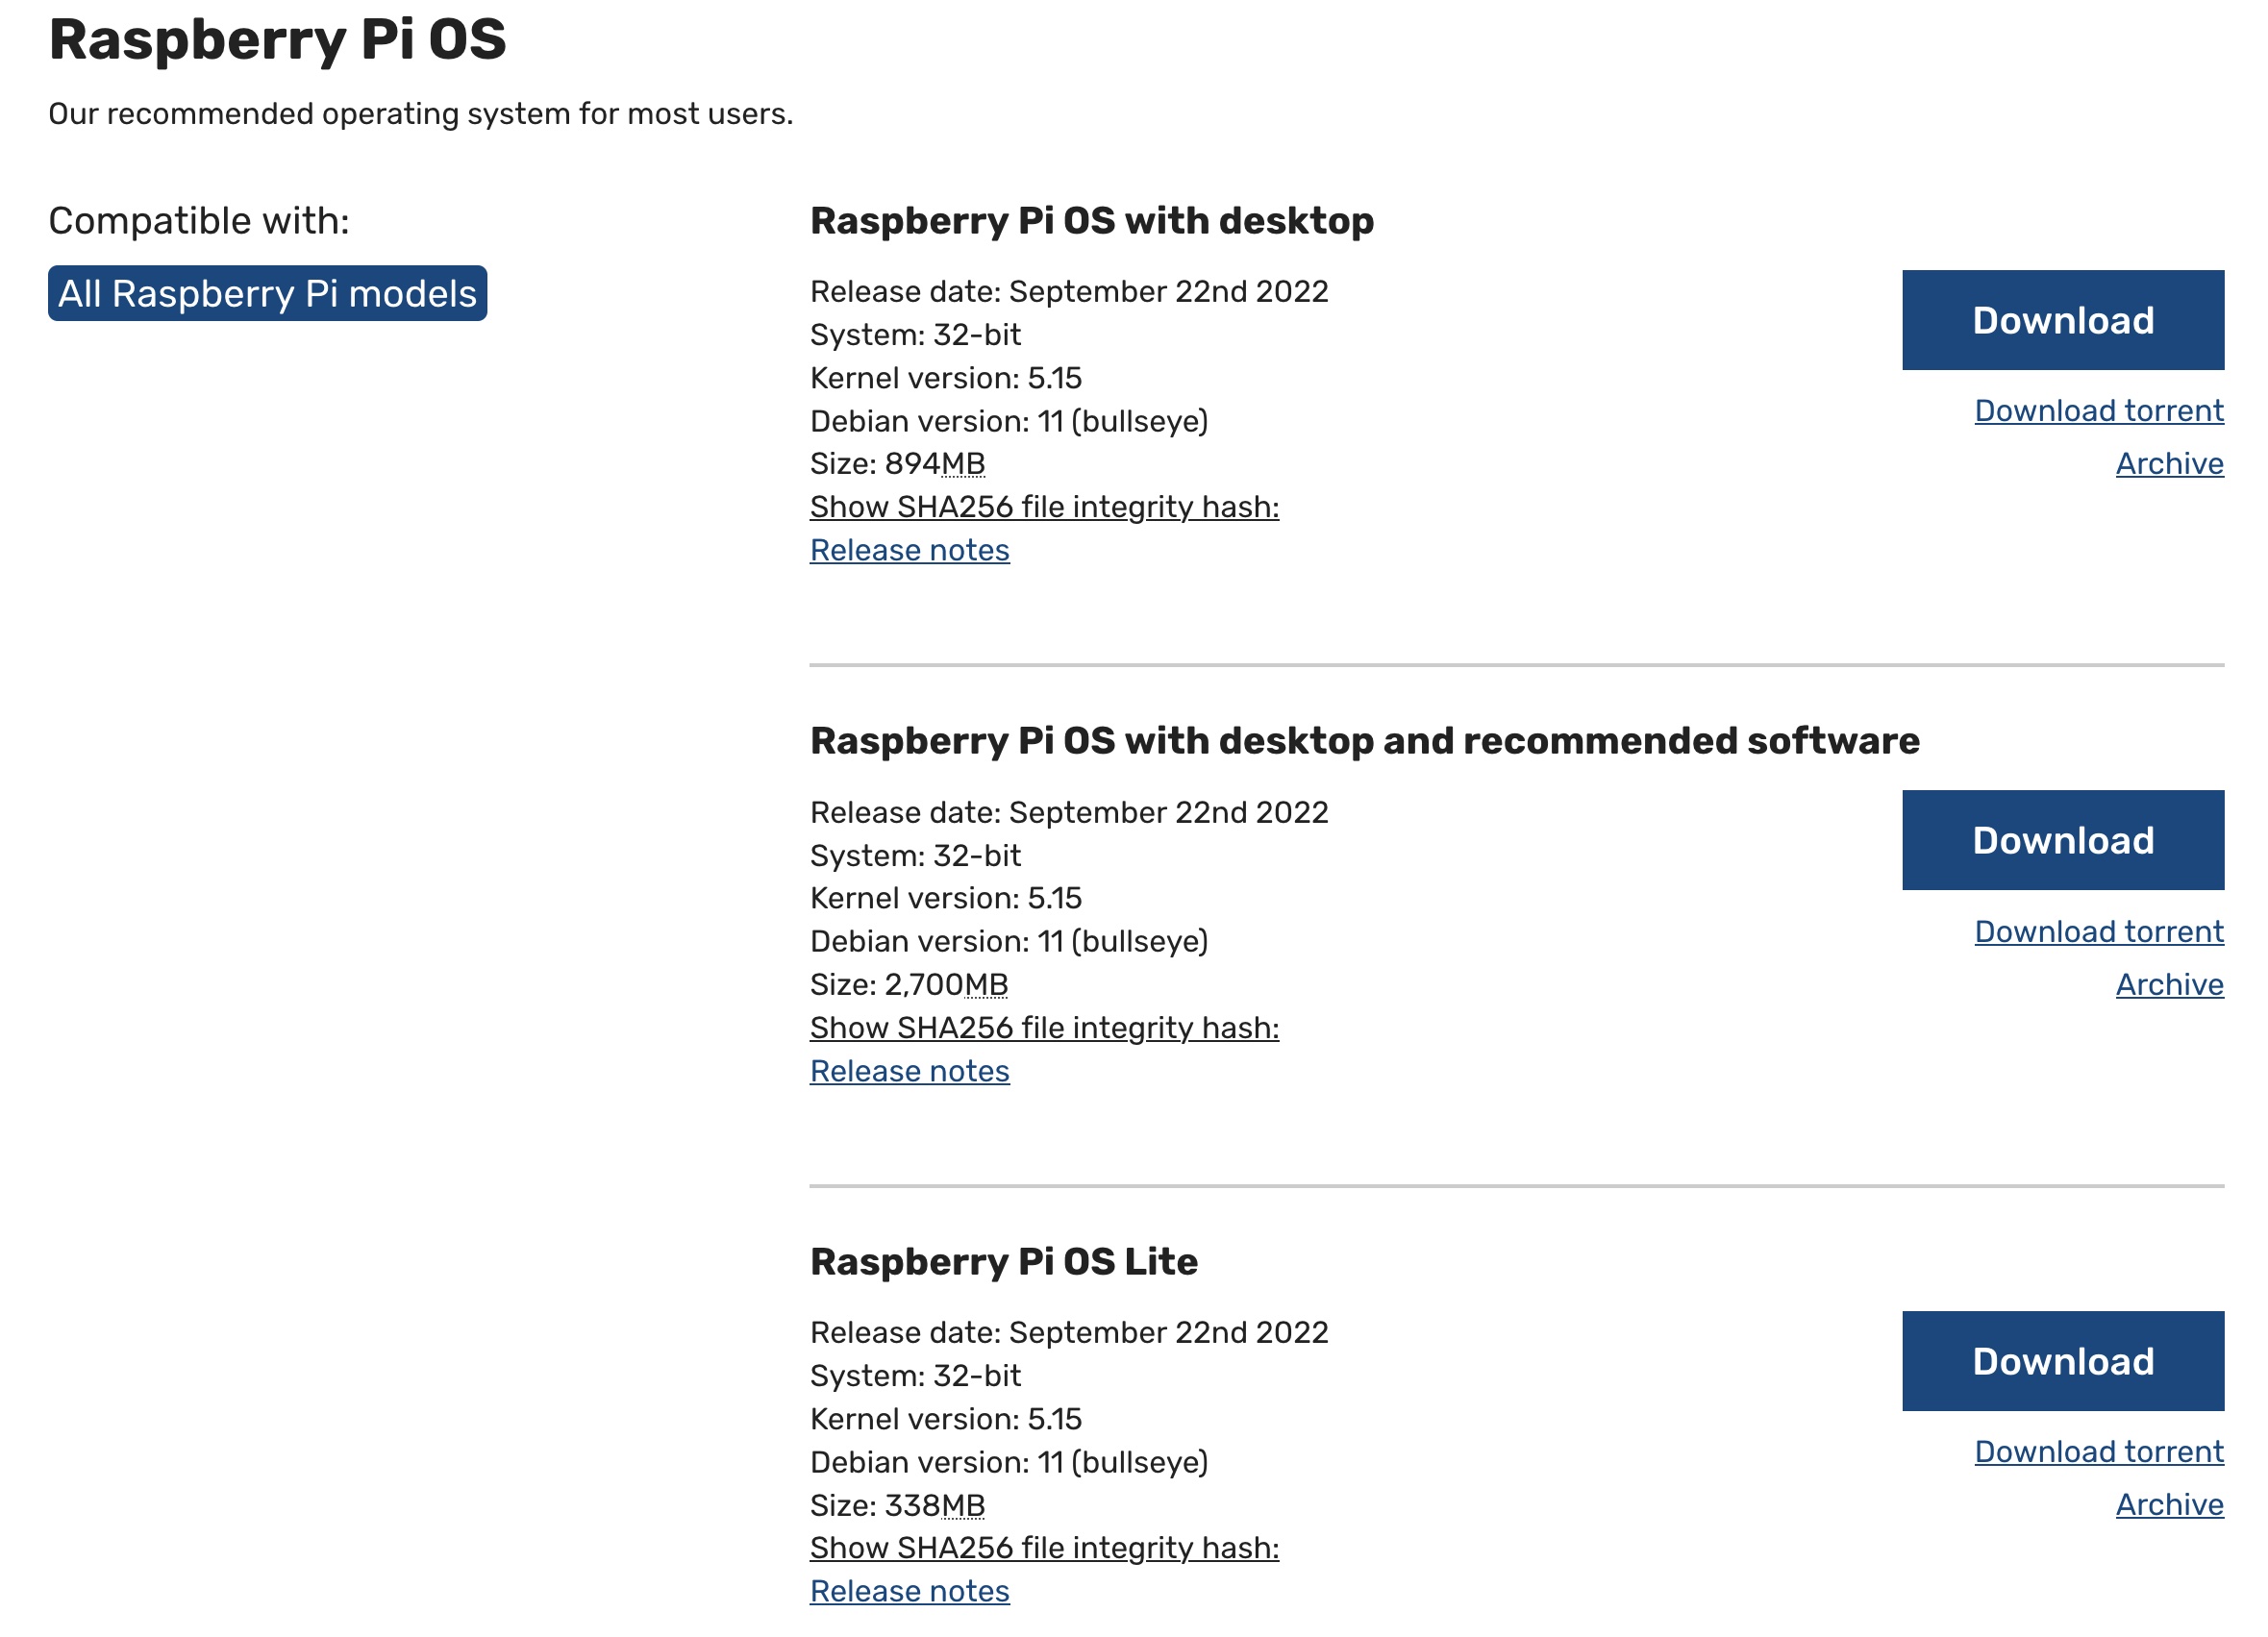Click MB abbreviation next to 338 size

(x=962, y=1505)
